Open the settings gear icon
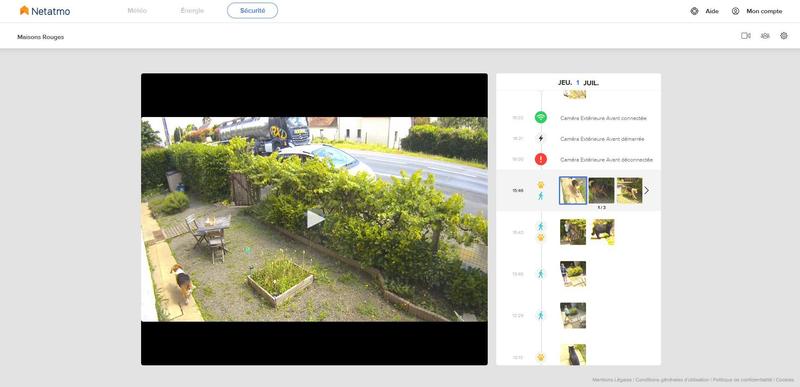This screenshot has width=800, height=387. coord(784,36)
